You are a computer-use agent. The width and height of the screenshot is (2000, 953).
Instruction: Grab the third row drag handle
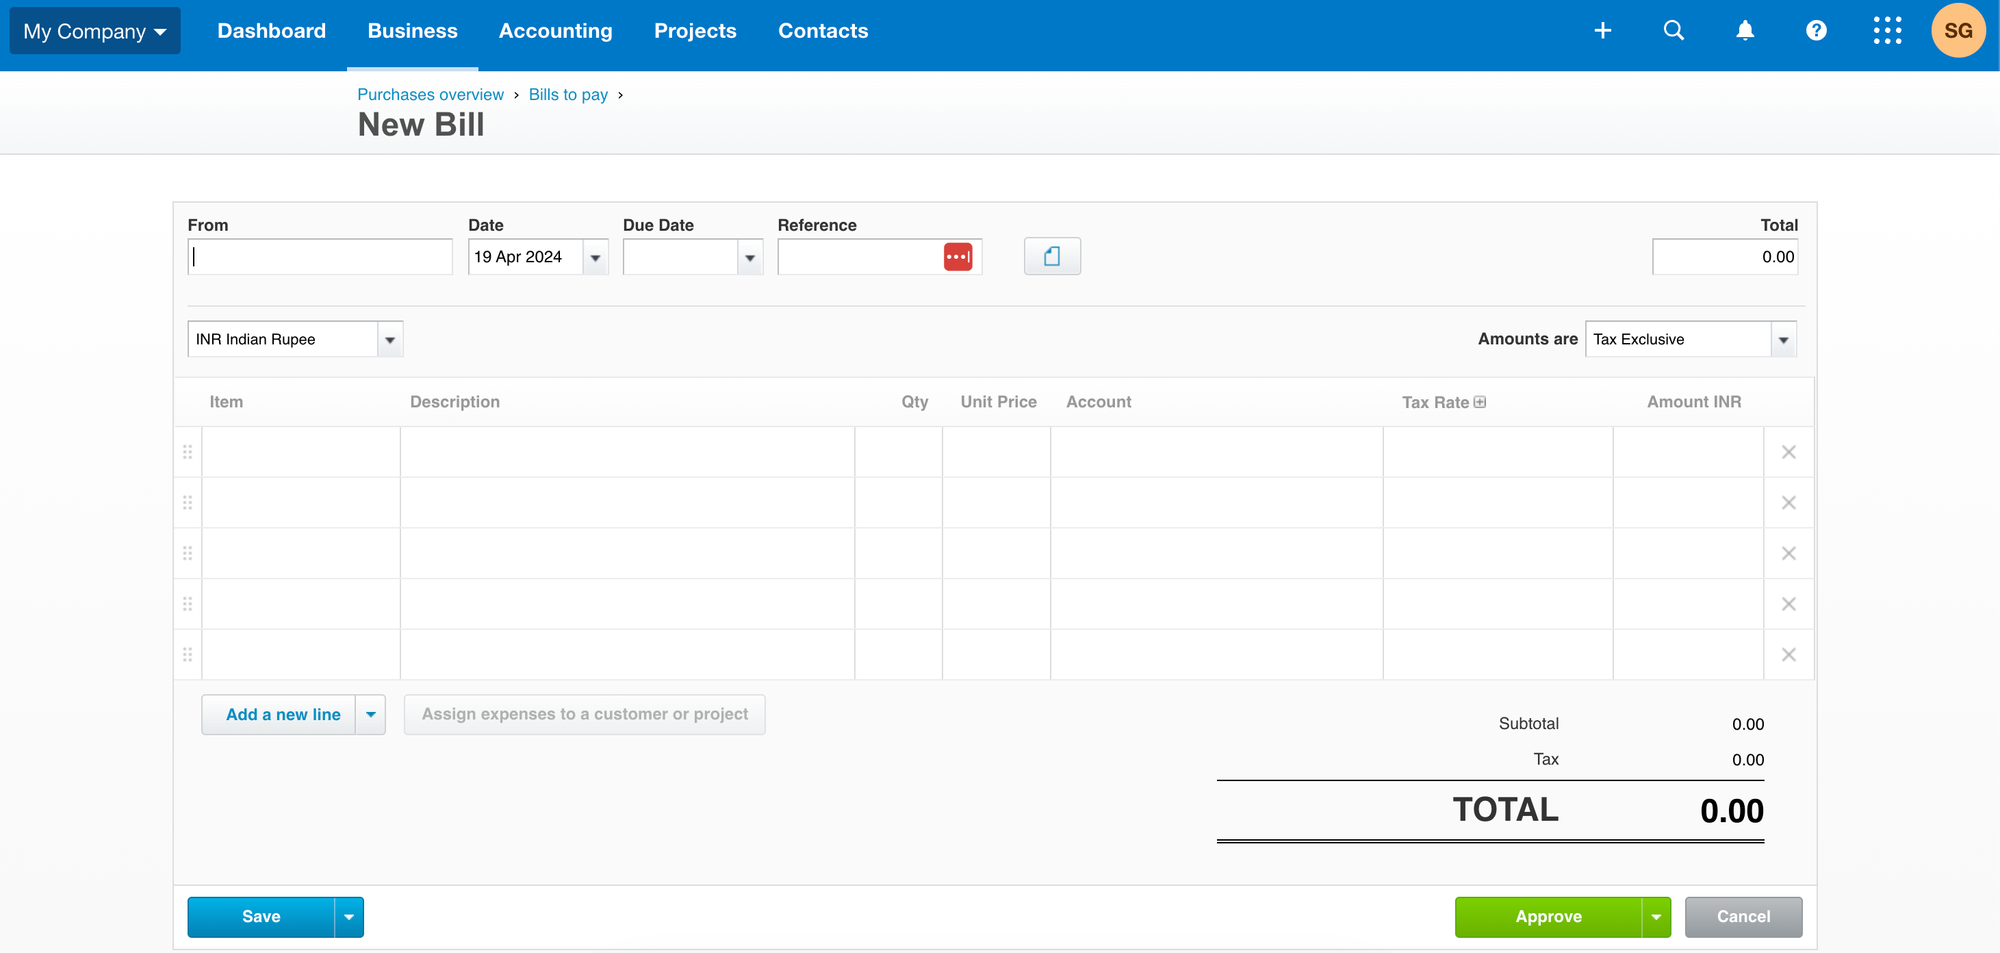tap(187, 553)
